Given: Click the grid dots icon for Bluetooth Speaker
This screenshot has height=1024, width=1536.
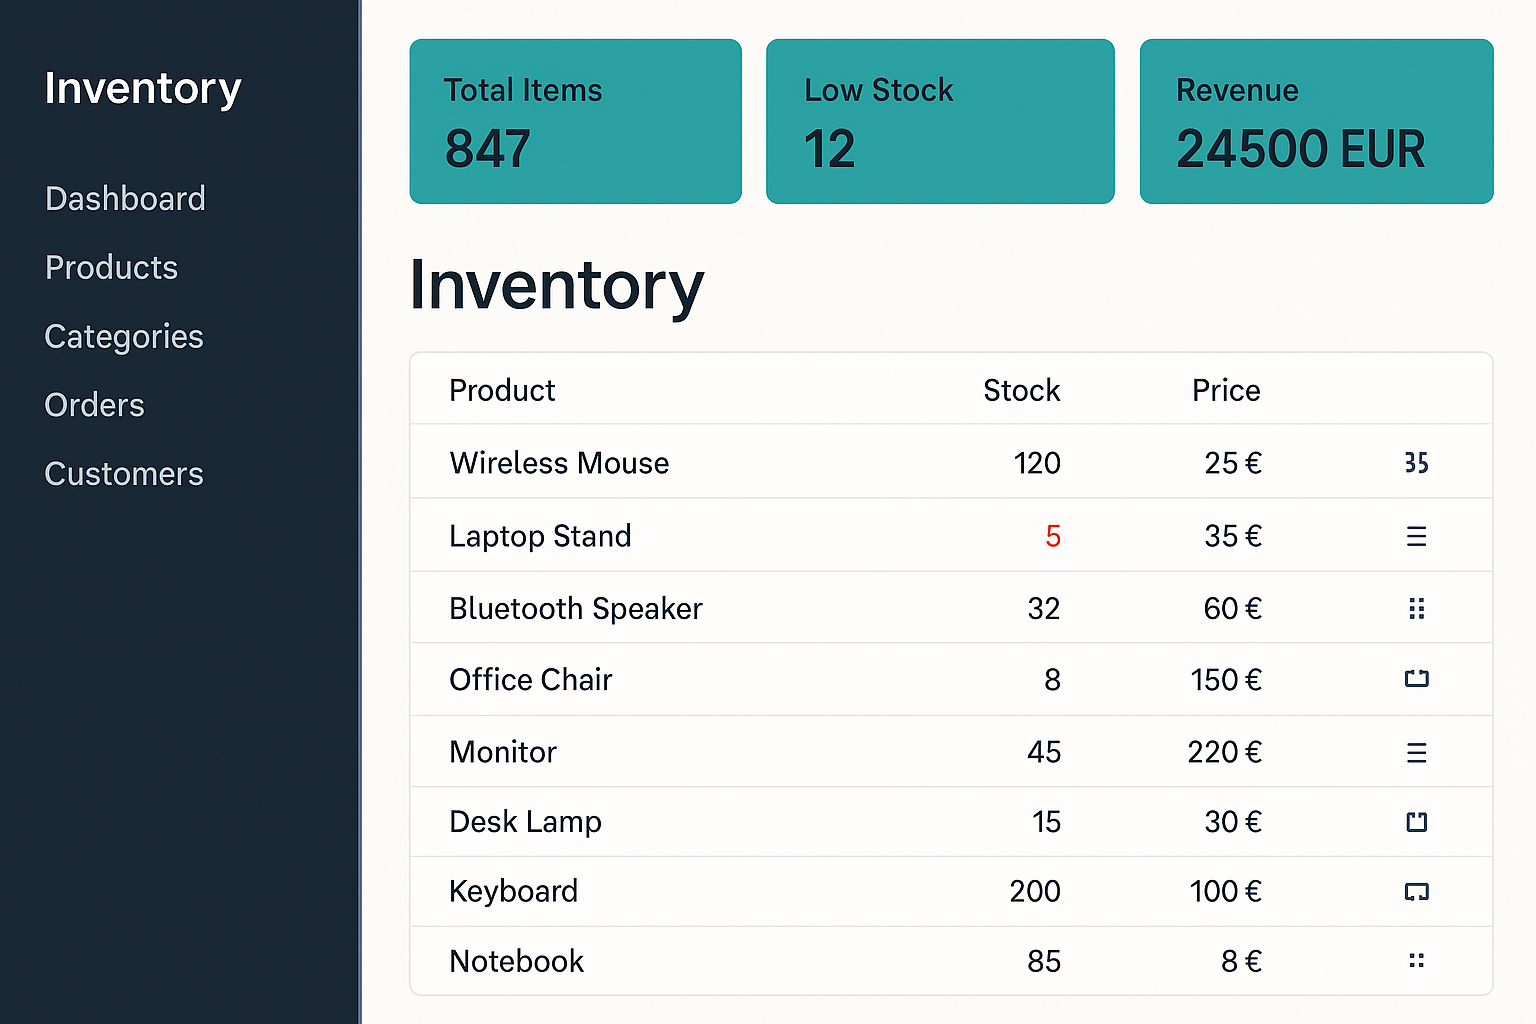Looking at the screenshot, I should (1416, 608).
